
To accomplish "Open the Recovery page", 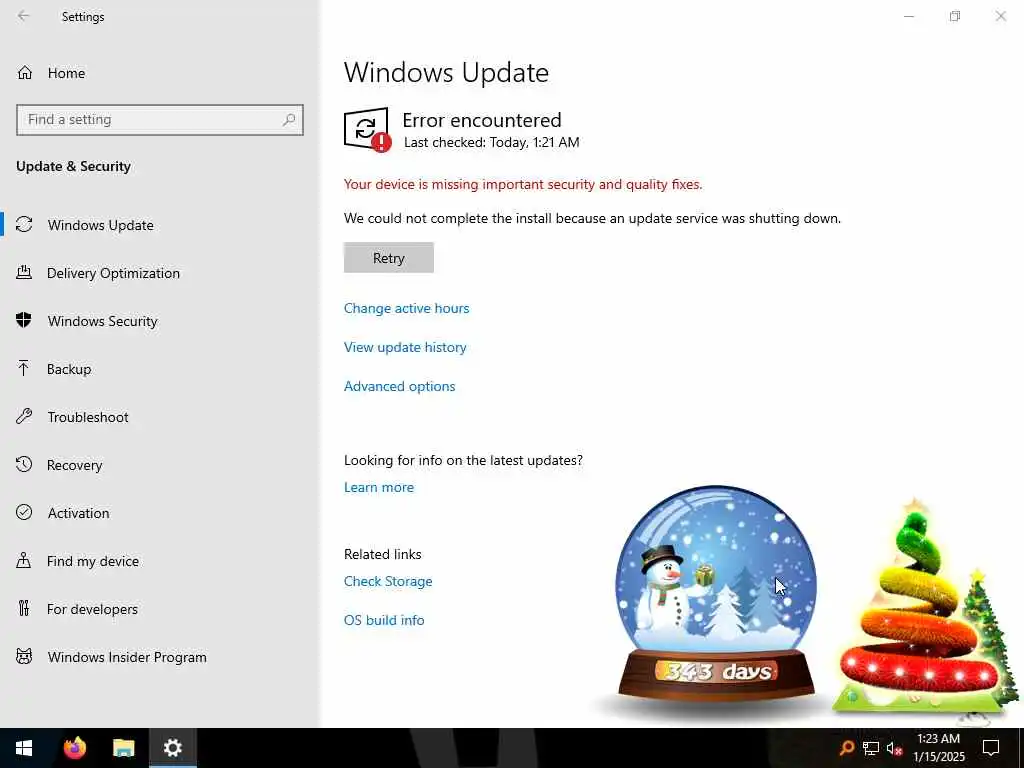I will pos(74,465).
